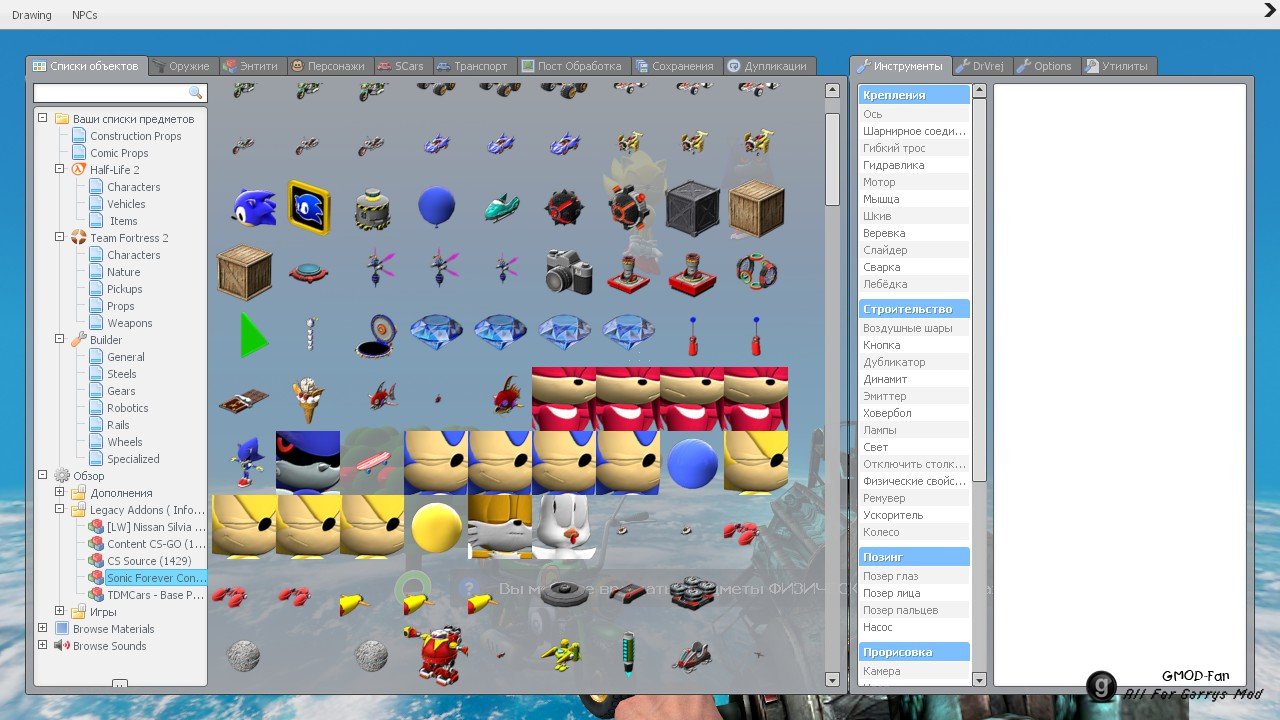The image size is (1280, 720).
Task: Click the spawn icon grid scrollbar handle
Action: (x=832, y=158)
